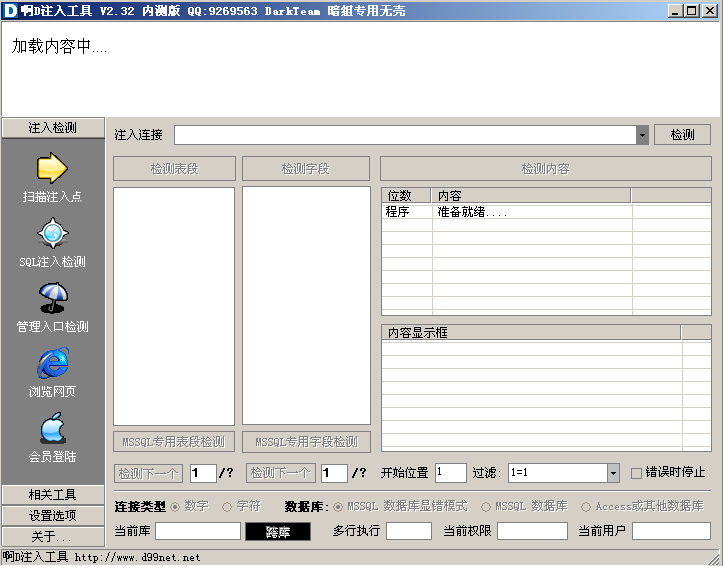Click the 当前权限 text field
The width and height of the screenshot is (723, 566).
[532, 531]
